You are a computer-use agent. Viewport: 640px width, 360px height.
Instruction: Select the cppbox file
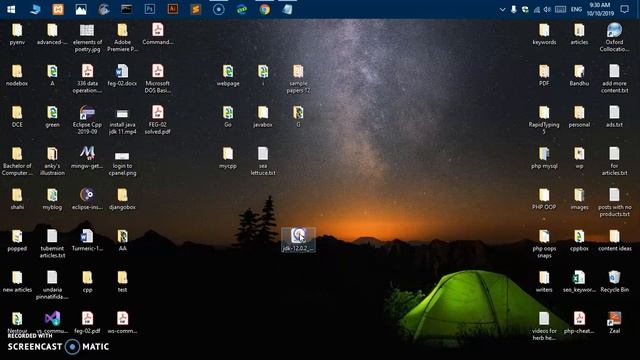[579, 240]
